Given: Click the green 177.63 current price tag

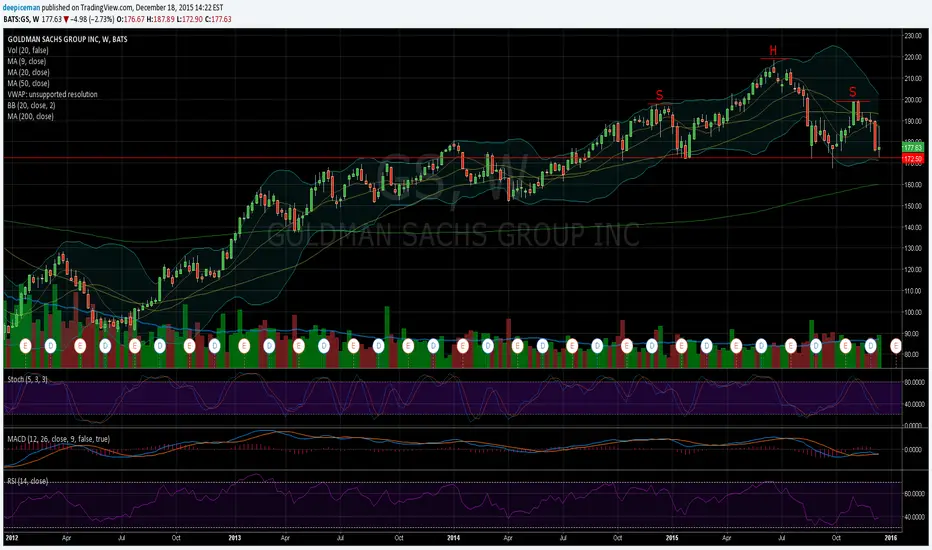Looking at the screenshot, I should tap(912, 147).
